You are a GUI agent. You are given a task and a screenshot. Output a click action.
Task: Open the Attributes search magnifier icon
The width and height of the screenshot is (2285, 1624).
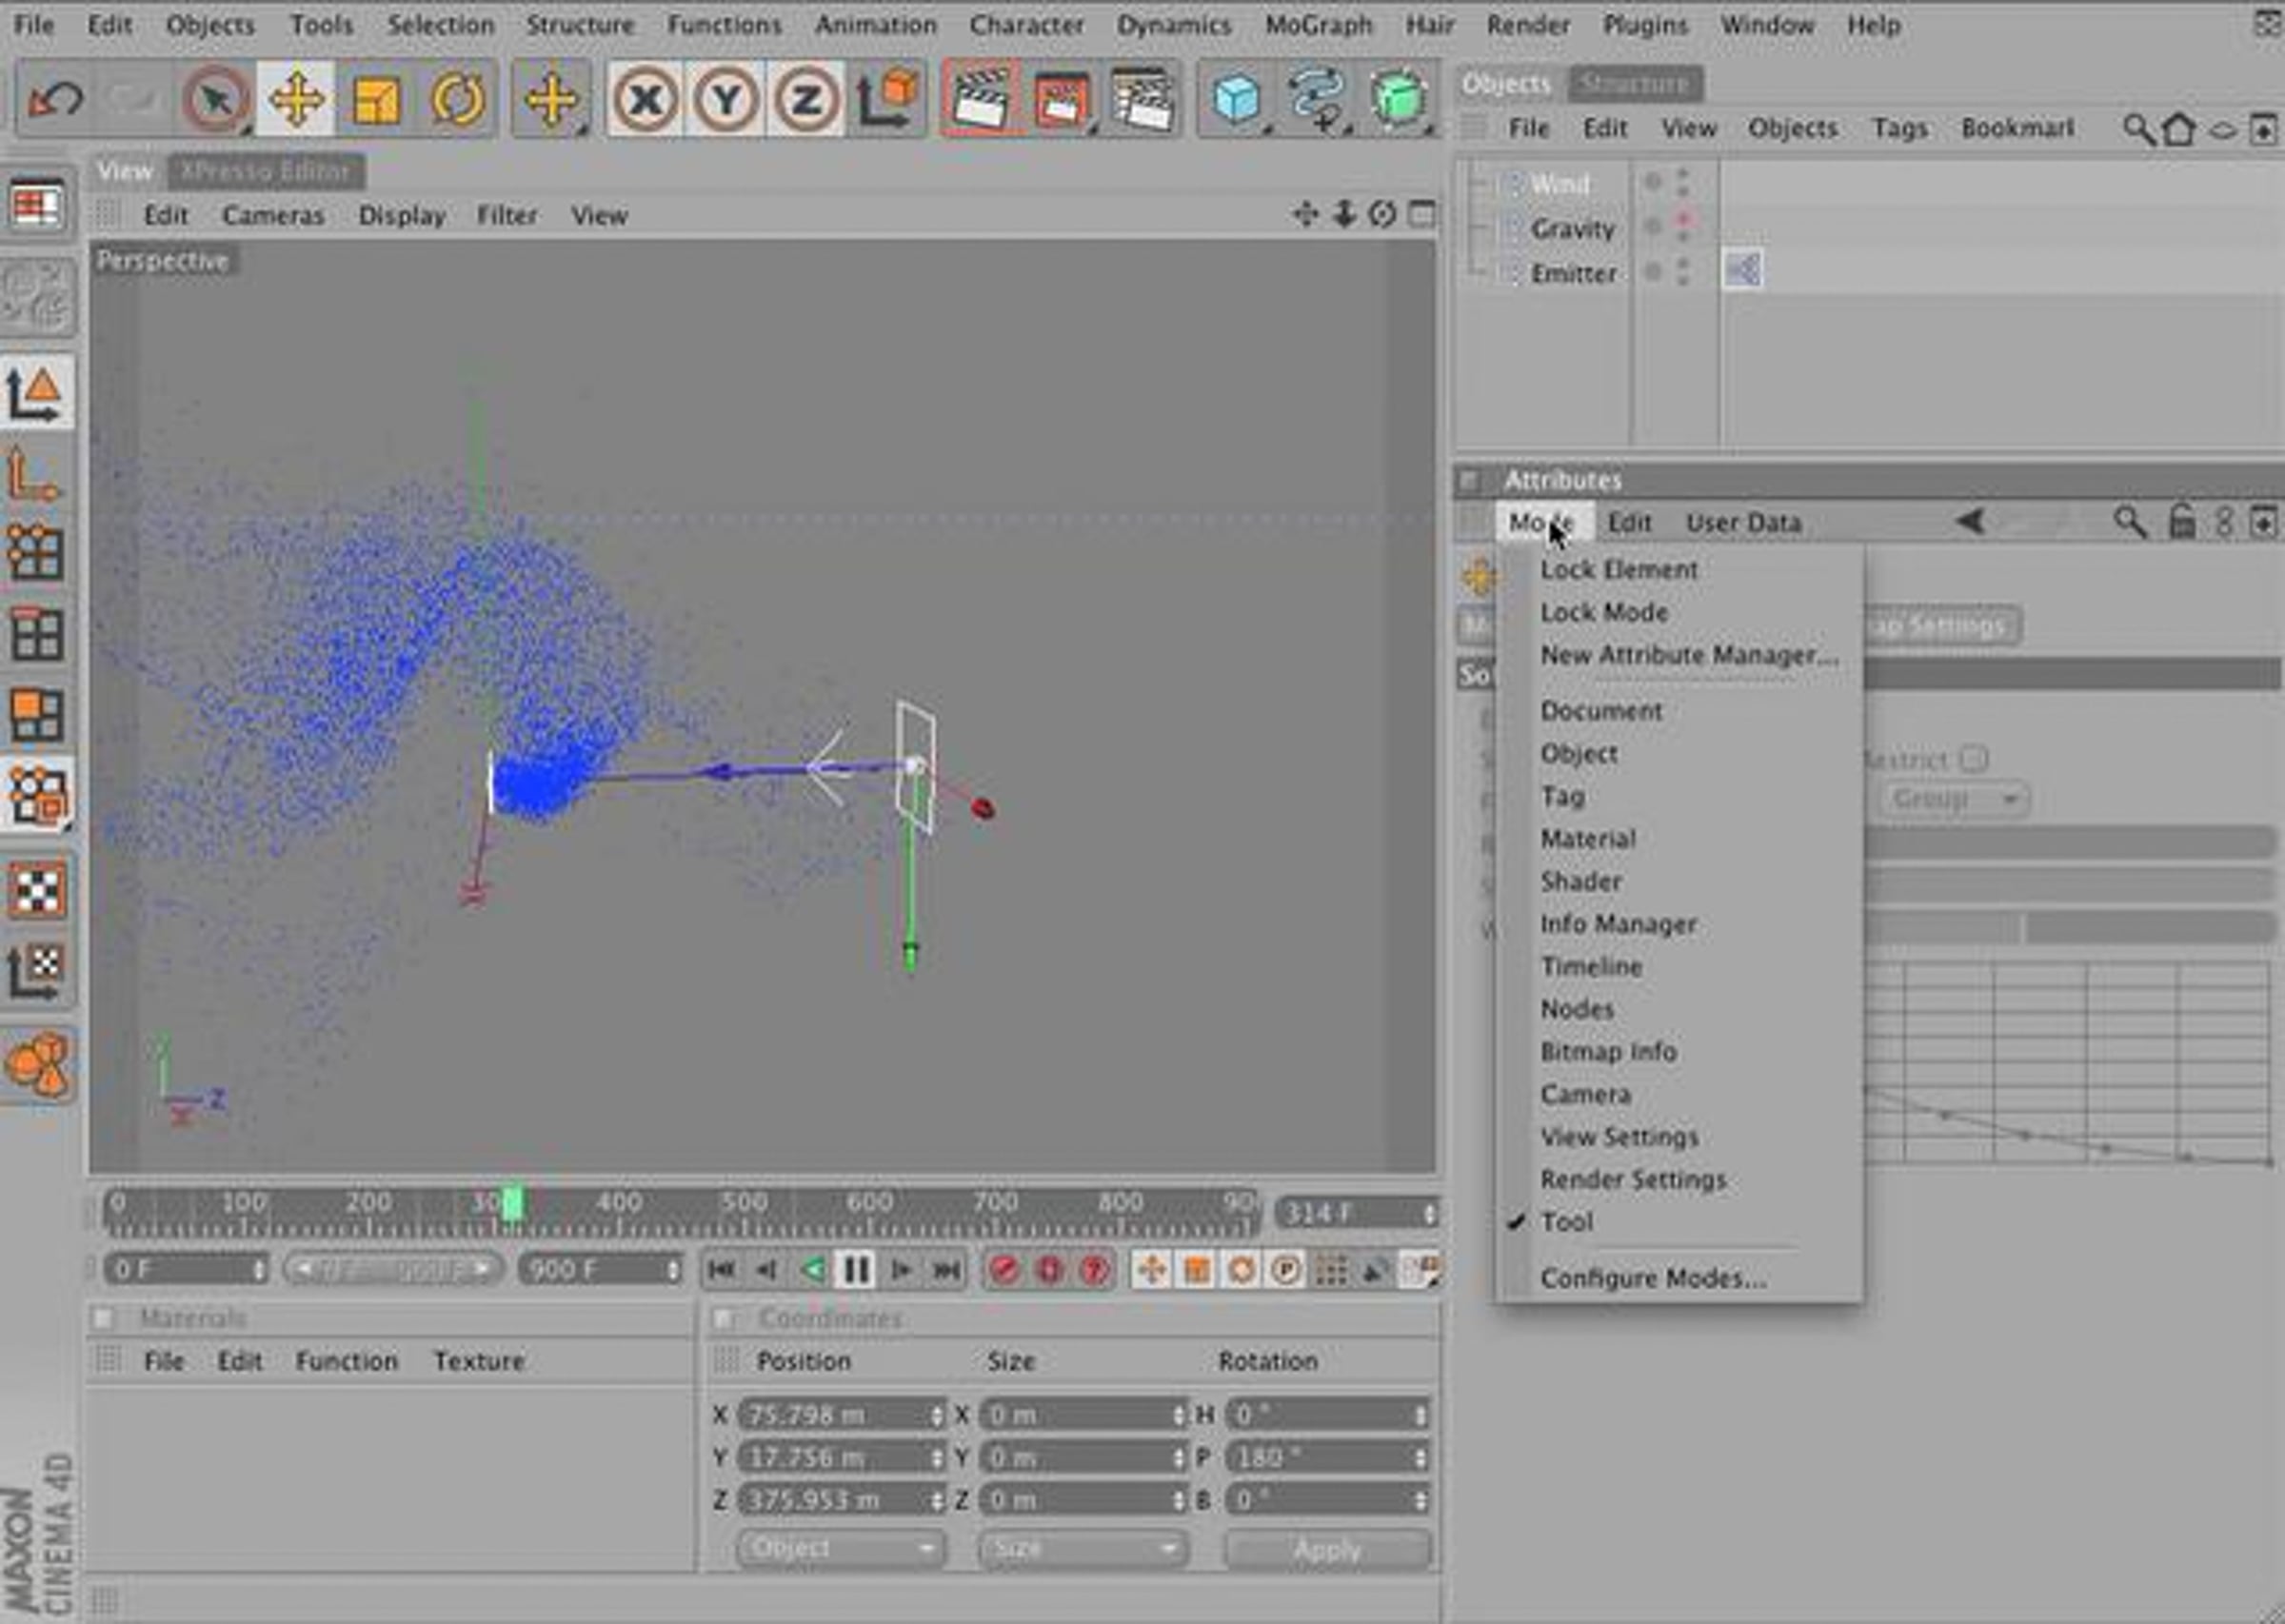(x=2129, y=522)
